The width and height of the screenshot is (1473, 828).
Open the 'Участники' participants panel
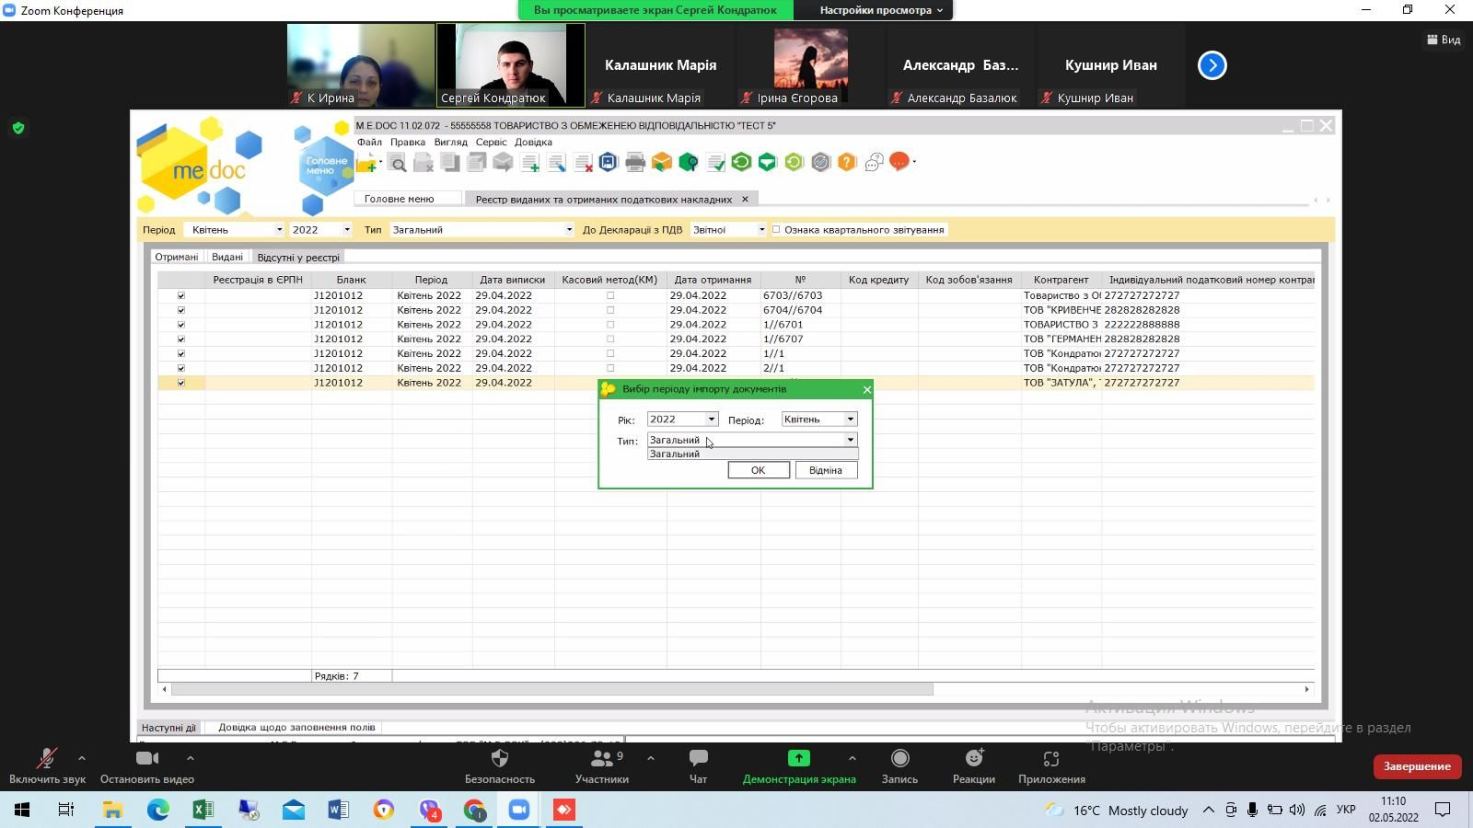point(602,766)
